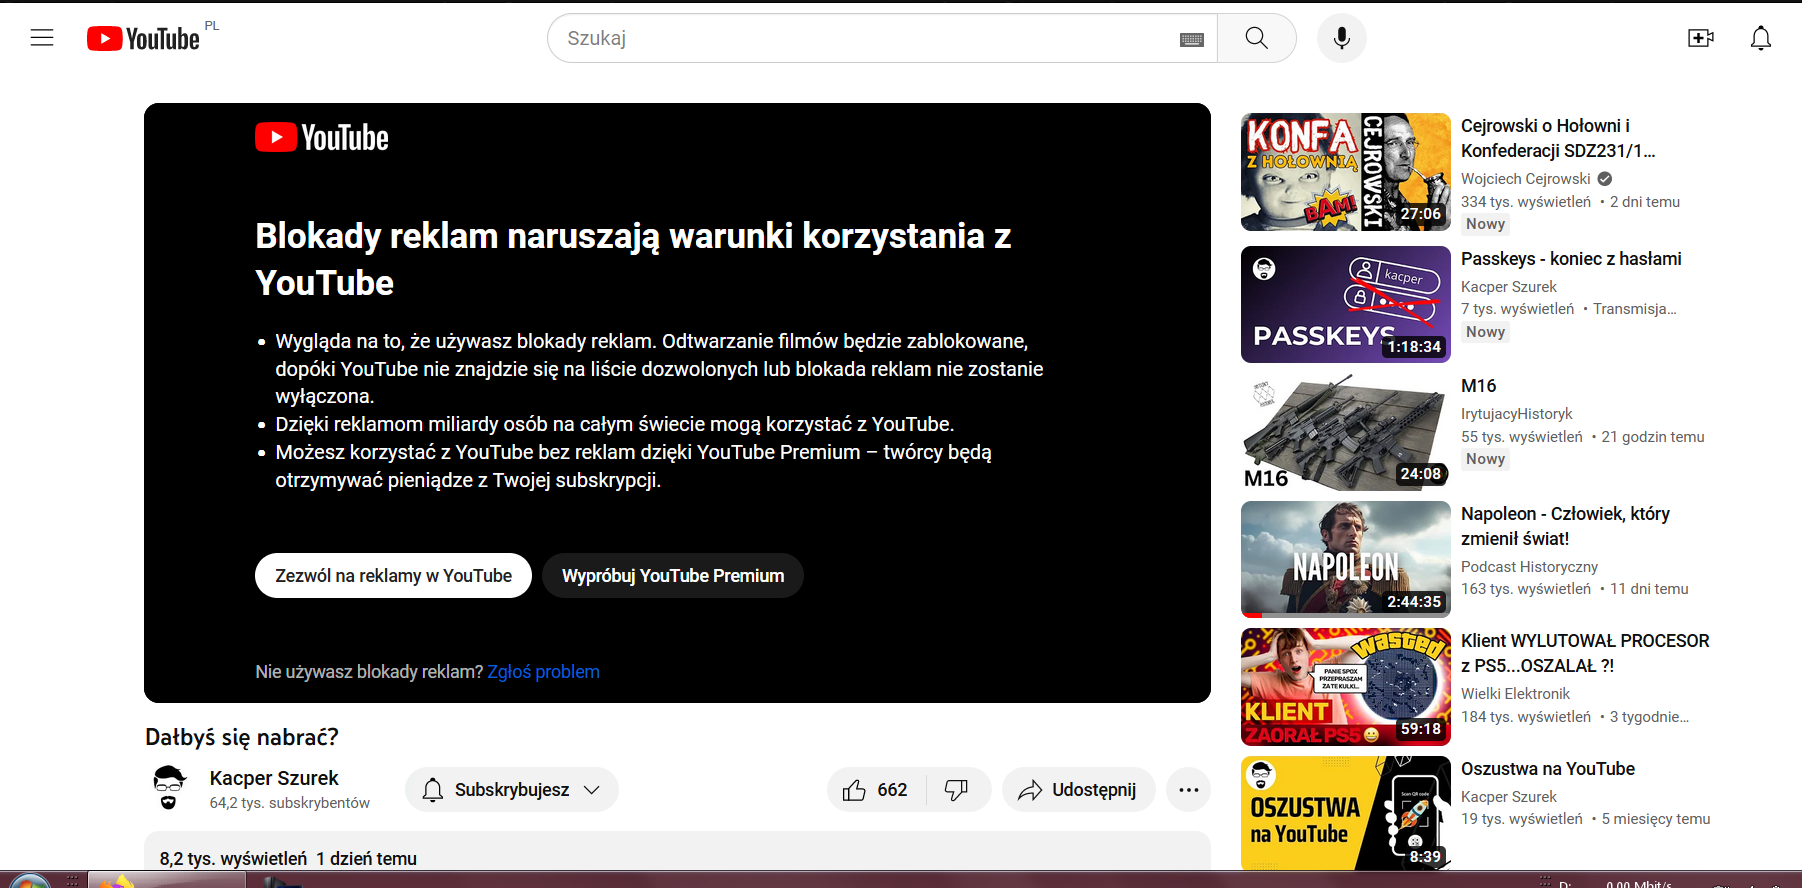The width and height of the screenshot is (1802, 888).
Task: Click Kacper Szurek channel avatar
Action: pyautogui.click(x=168, y=788)
